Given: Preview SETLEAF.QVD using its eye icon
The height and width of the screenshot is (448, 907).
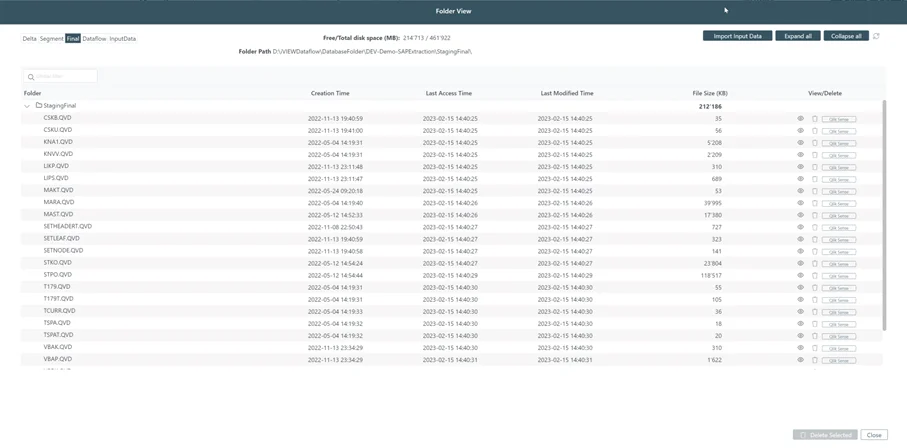Looking at the screenshot, I should pos(800,239).
